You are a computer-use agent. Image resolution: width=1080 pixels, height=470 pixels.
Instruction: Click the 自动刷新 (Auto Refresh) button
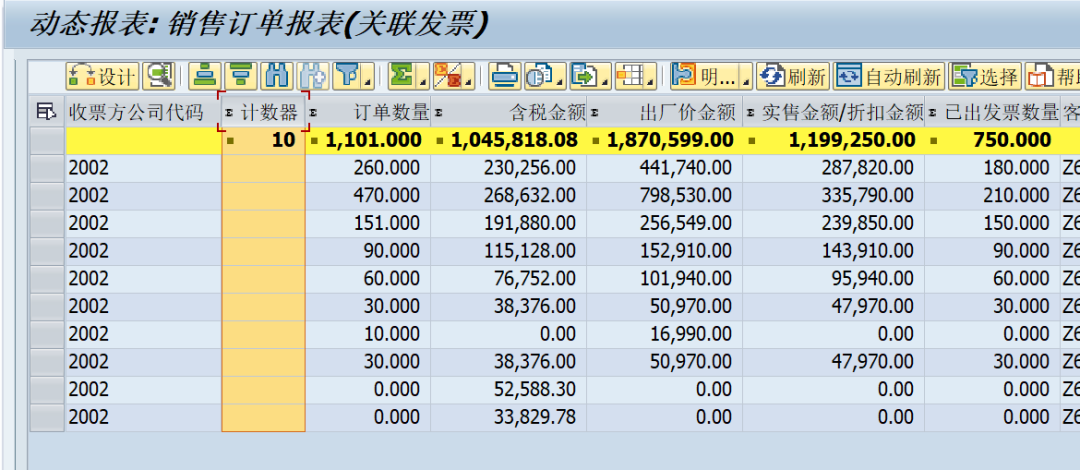889,76
